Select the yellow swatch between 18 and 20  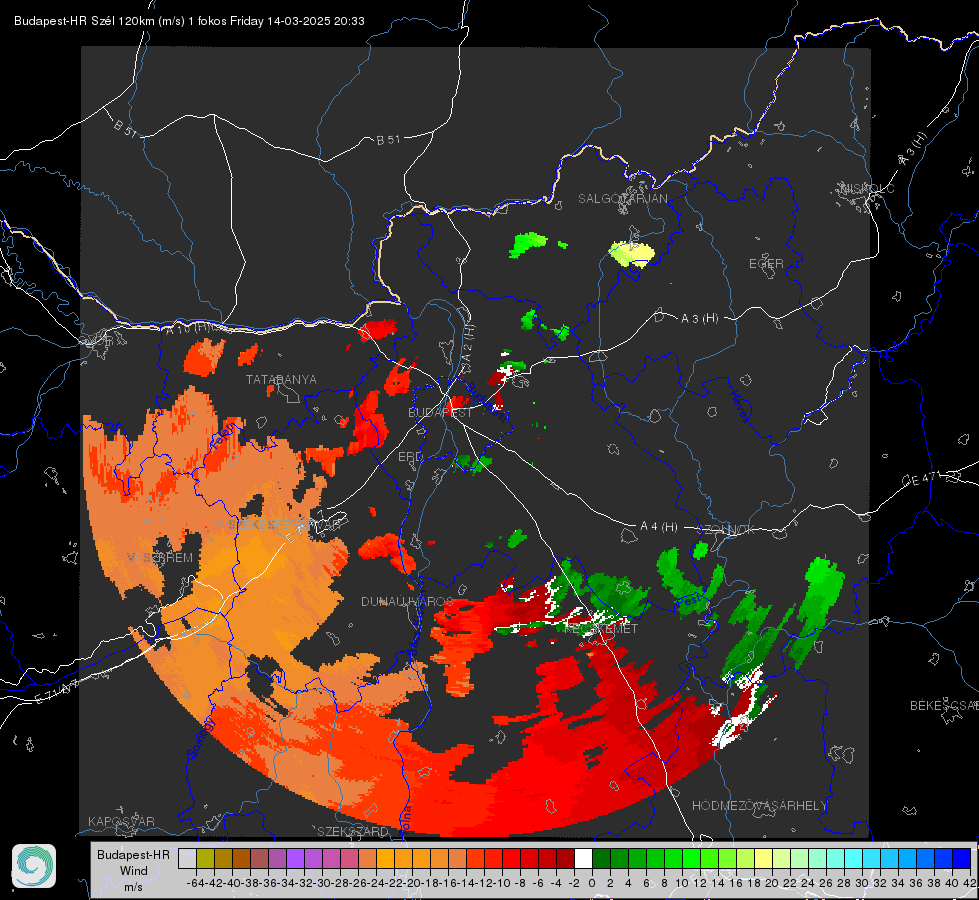coord(763,858)
